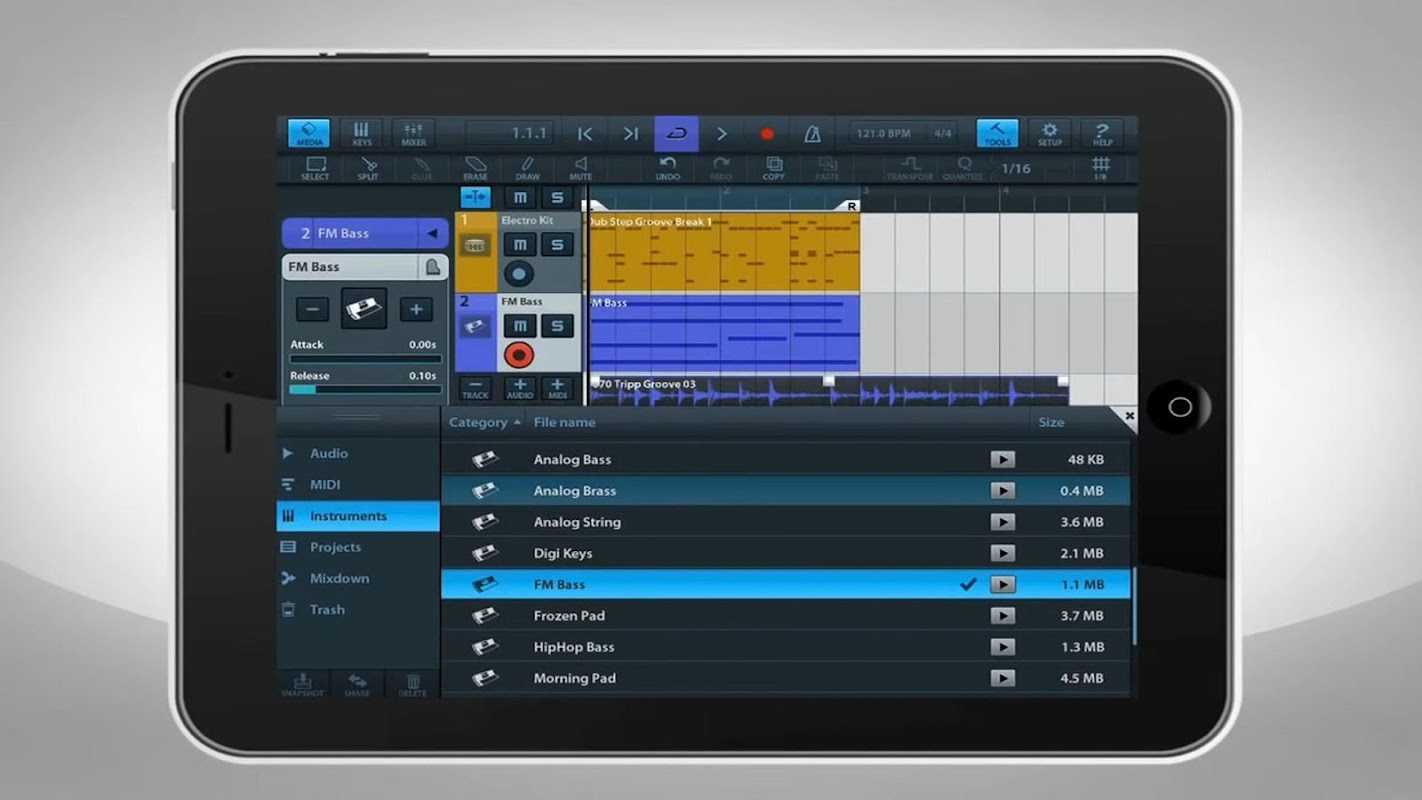This screenshot has width=1422, height=800.
Task: Collapse the FM Bass inspector arrow
Action: coord(432,234)
